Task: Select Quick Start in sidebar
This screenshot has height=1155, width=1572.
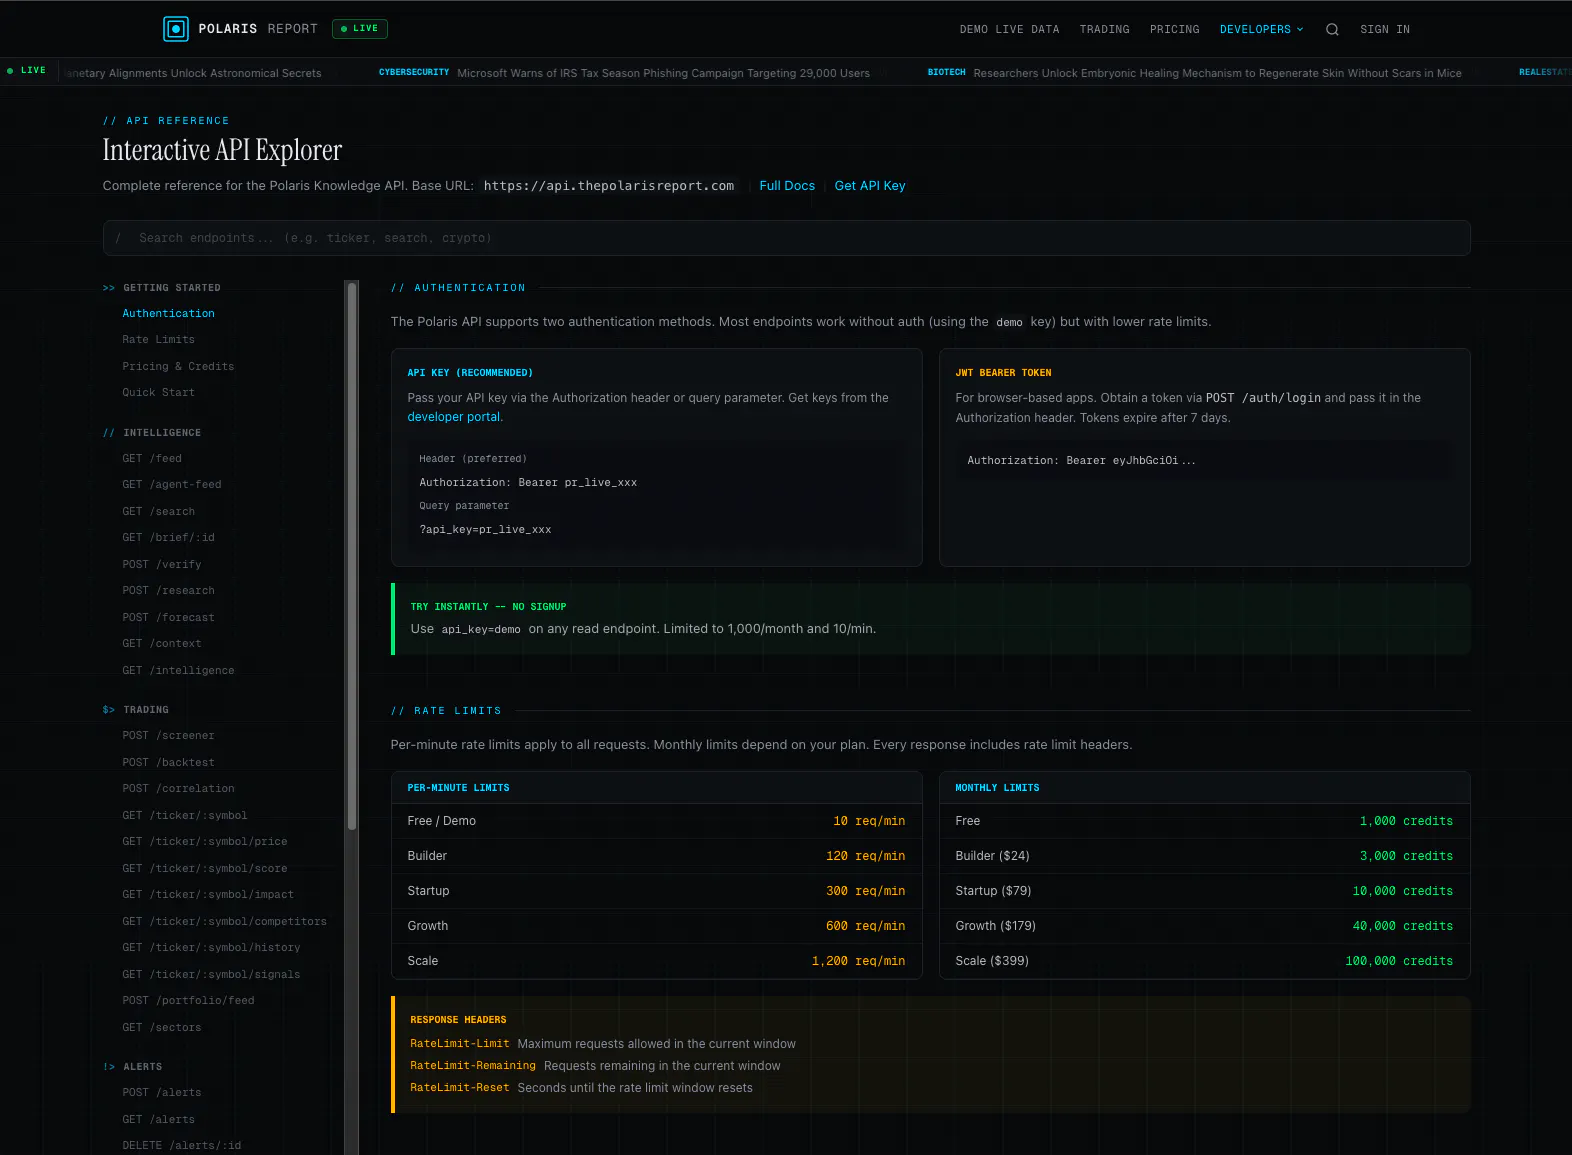Action: click(x=158, y=393)
